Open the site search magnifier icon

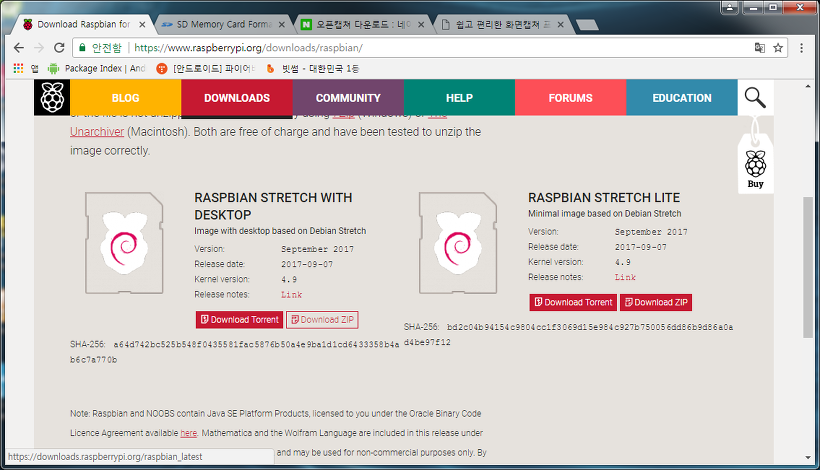pyautogui.click(x=755, y=97)
